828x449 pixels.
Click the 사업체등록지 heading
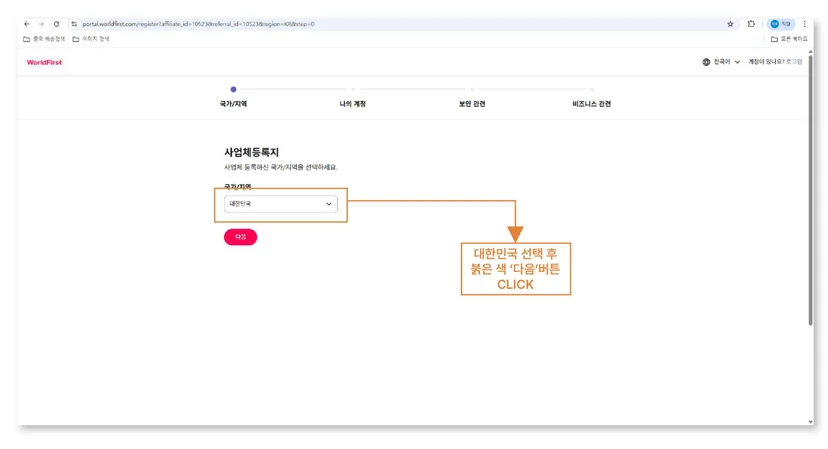point(251,152)
